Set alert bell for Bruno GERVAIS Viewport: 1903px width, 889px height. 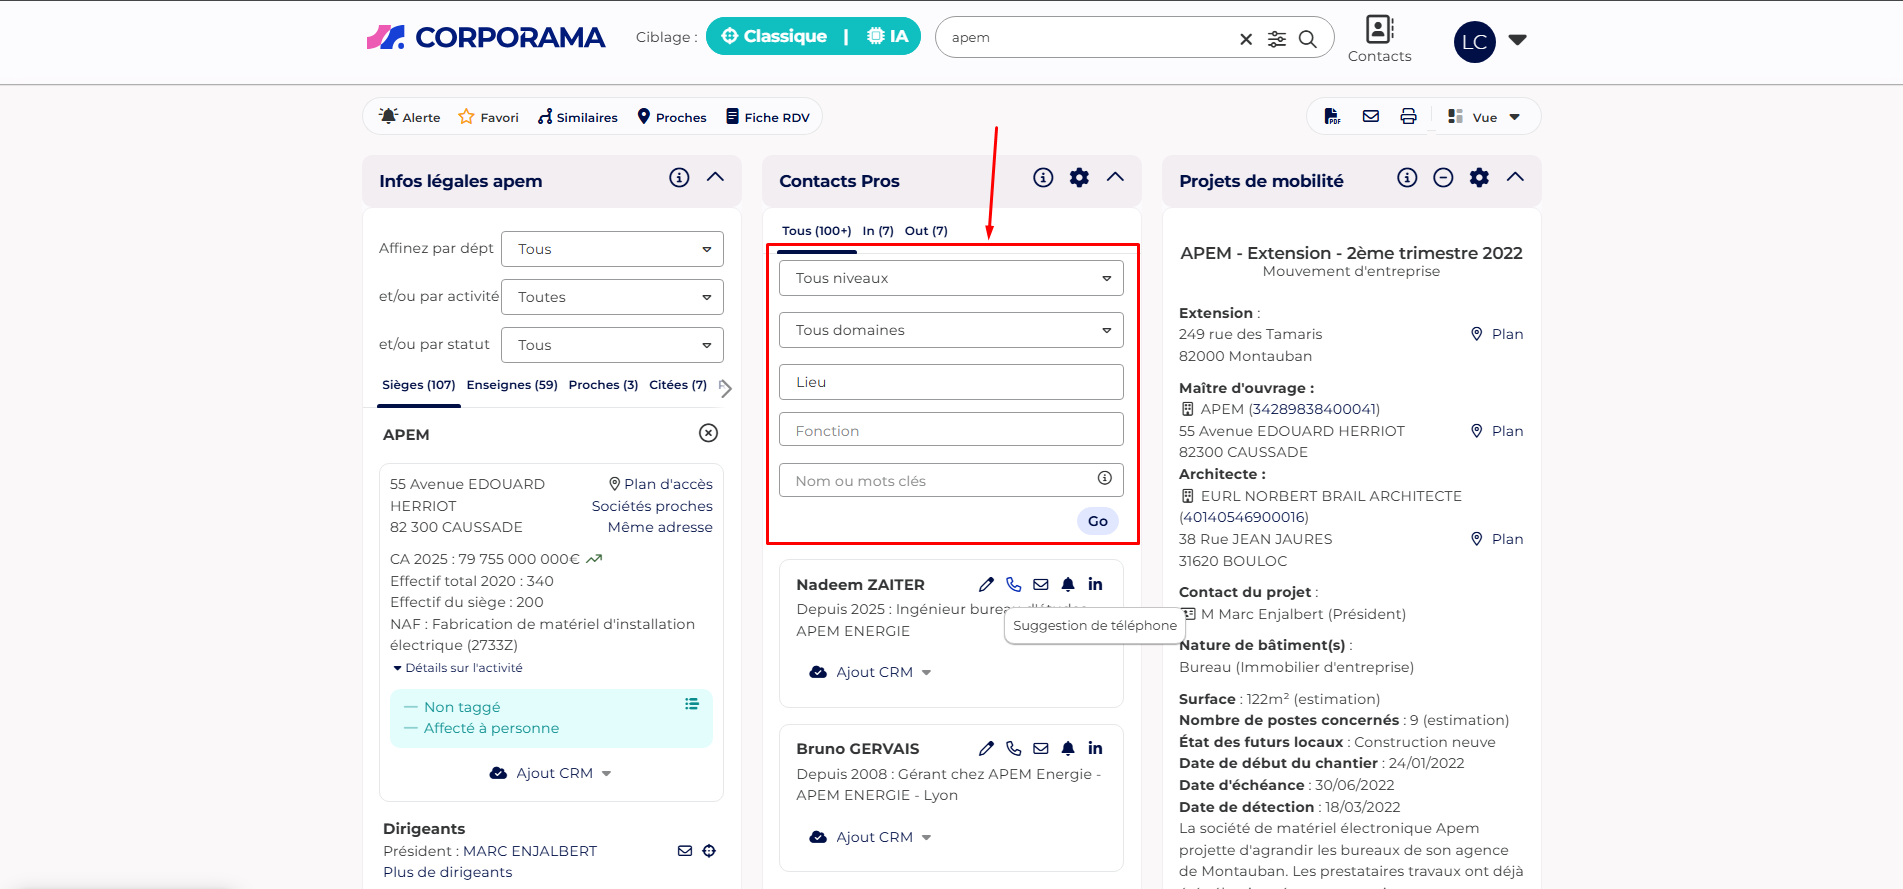(x=1068, y=749)
